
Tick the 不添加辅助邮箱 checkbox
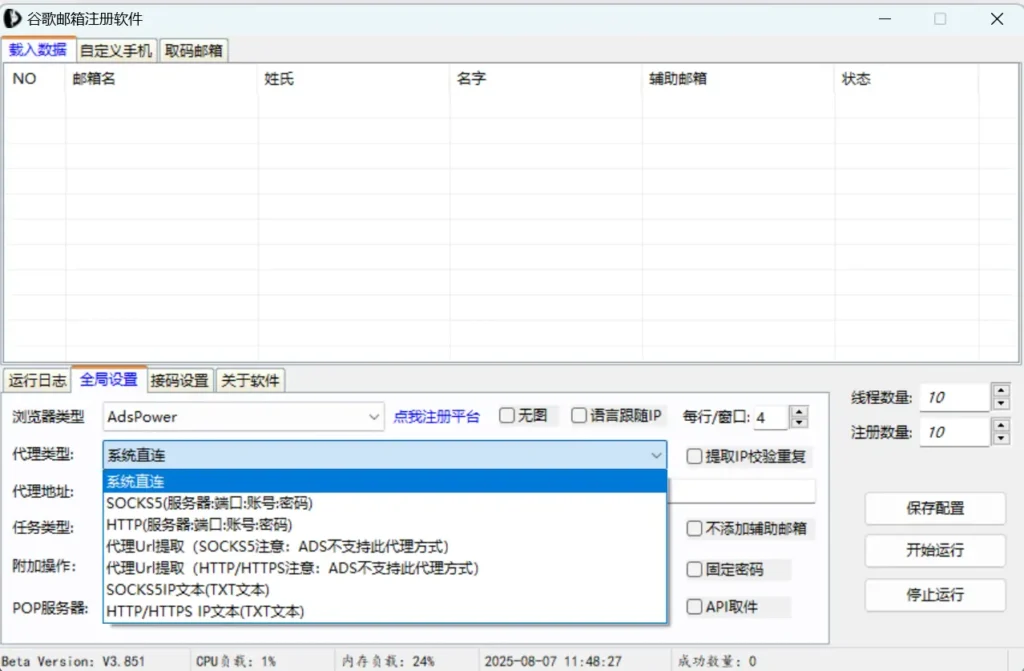[694, 528]
